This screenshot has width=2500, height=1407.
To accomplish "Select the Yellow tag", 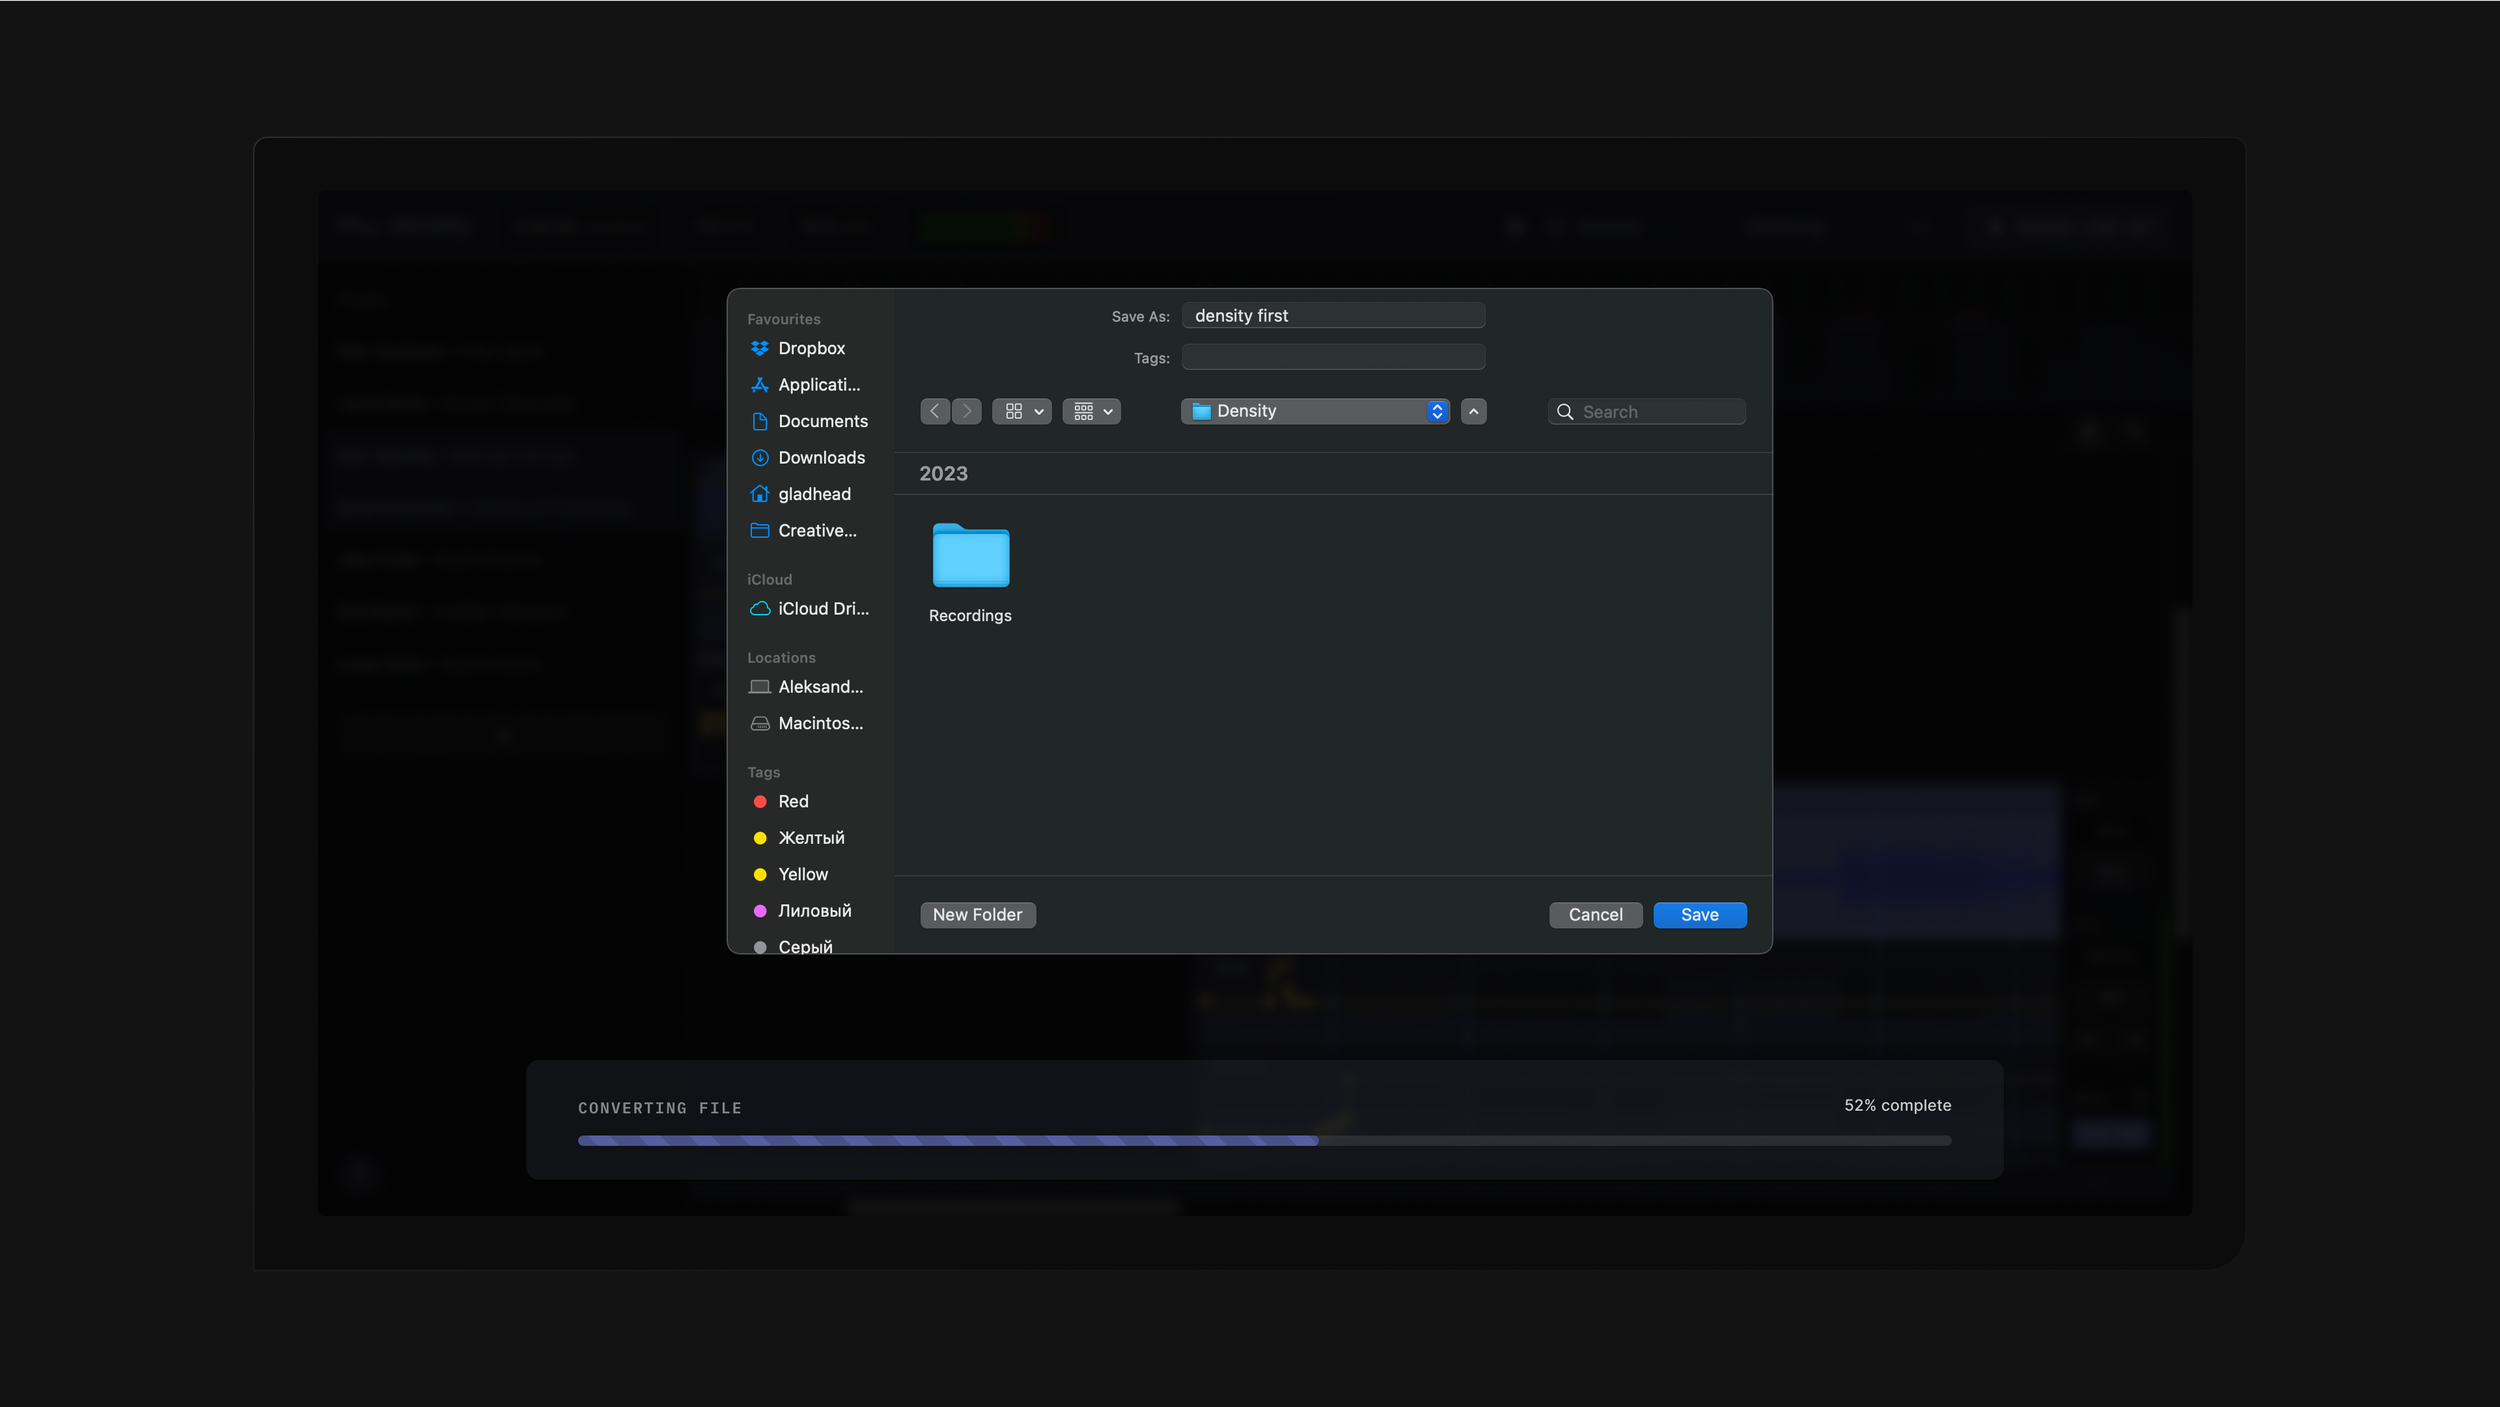I will (x=802, y=875).
